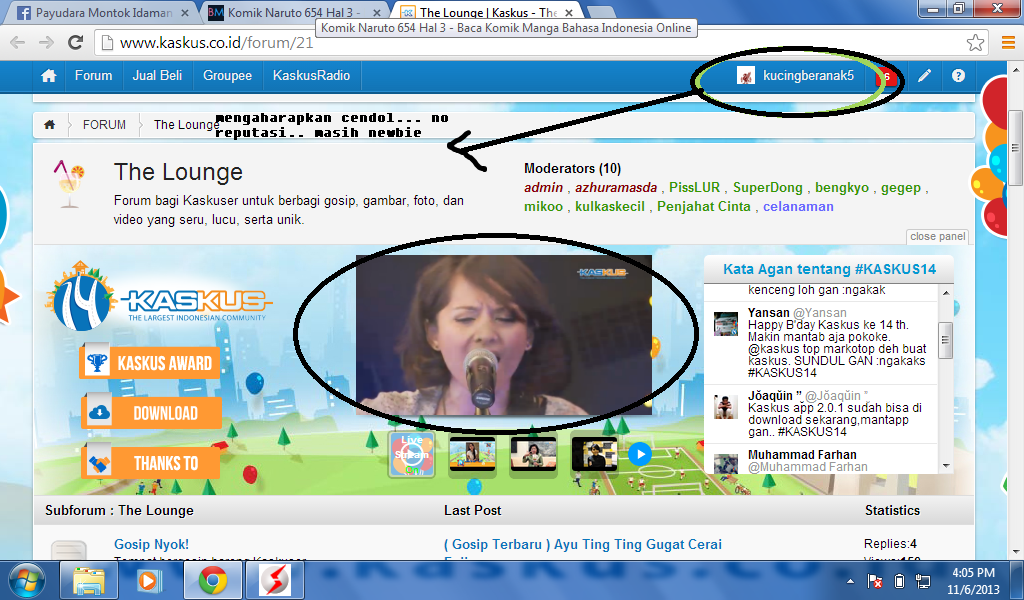Open KaskusRadio in the navbar
Image resolution: width=1024 pixels, height=600 pixels.
(x=311, y=76)
